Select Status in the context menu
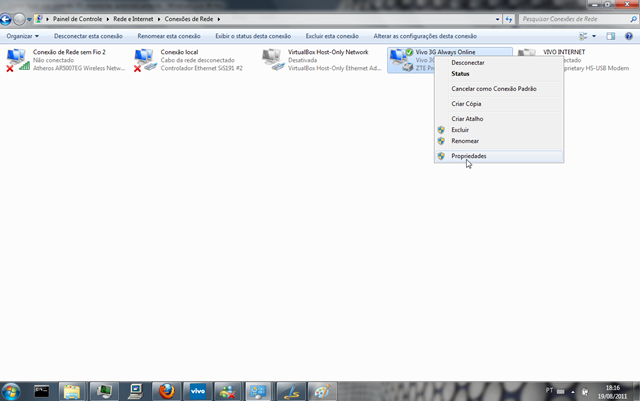Viewport: 640px width, 401px height. click(x=460, y=74)
